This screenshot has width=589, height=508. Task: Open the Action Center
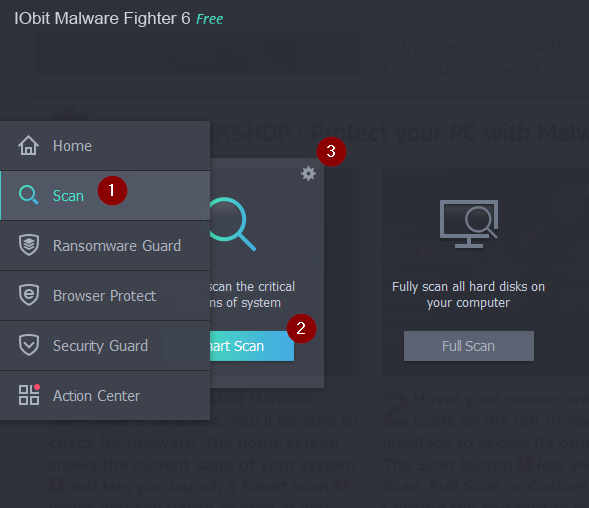105,396
